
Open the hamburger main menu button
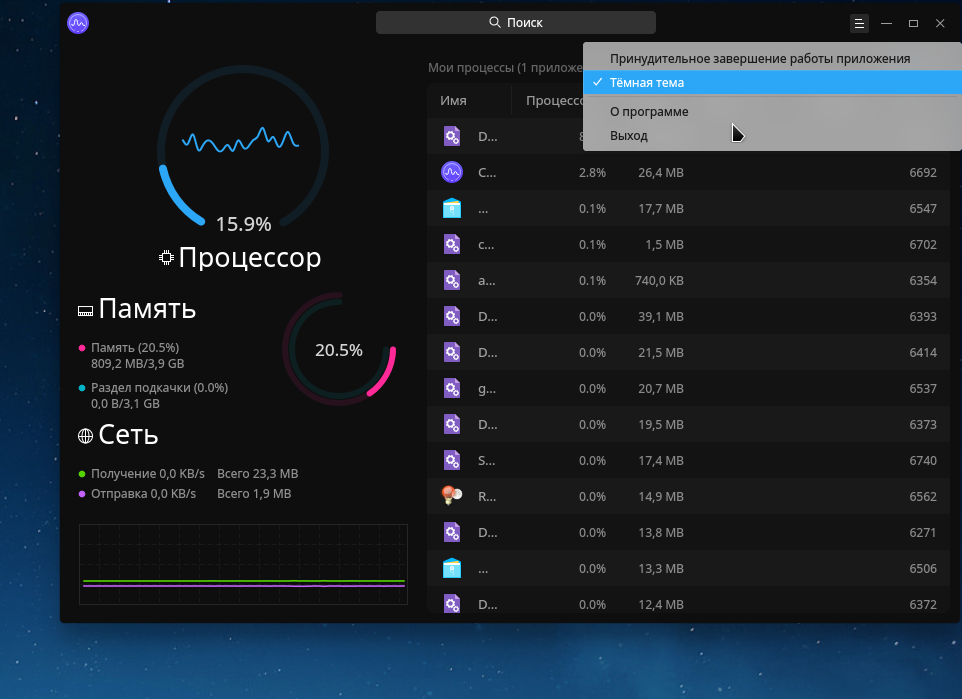(x=859, y=23)
